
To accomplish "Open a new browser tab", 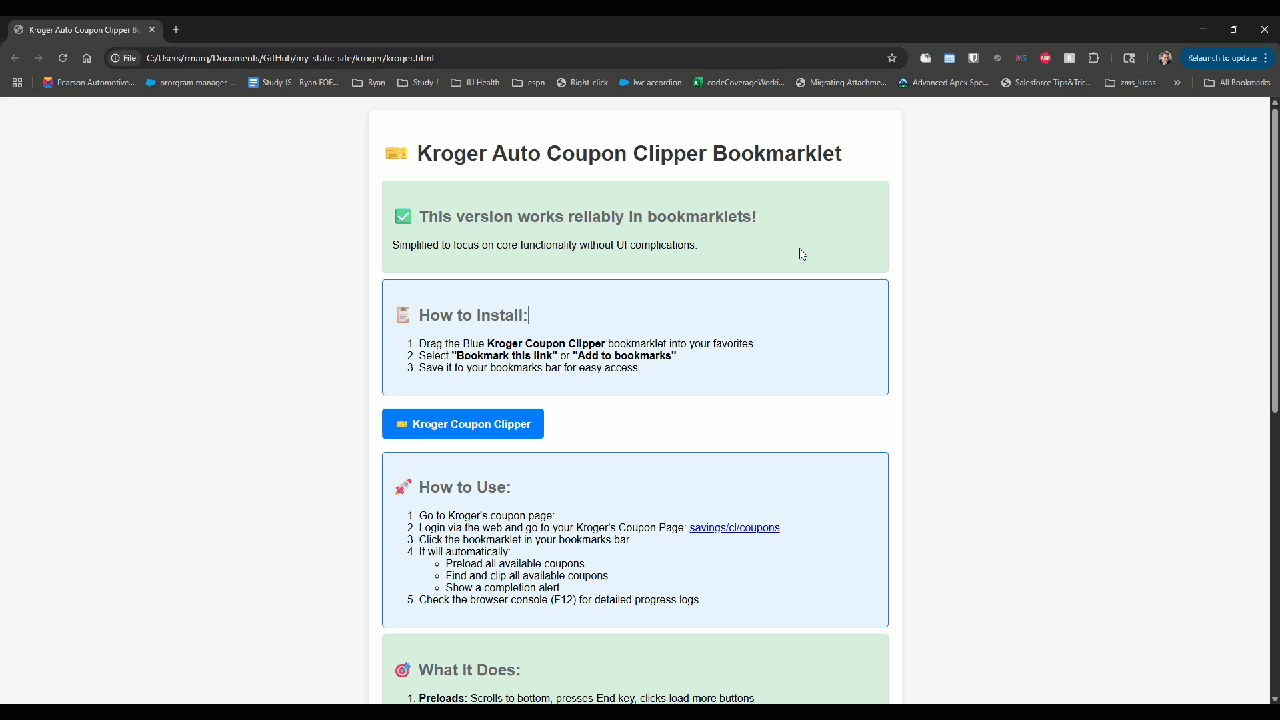I will click(x=176, y=30).
